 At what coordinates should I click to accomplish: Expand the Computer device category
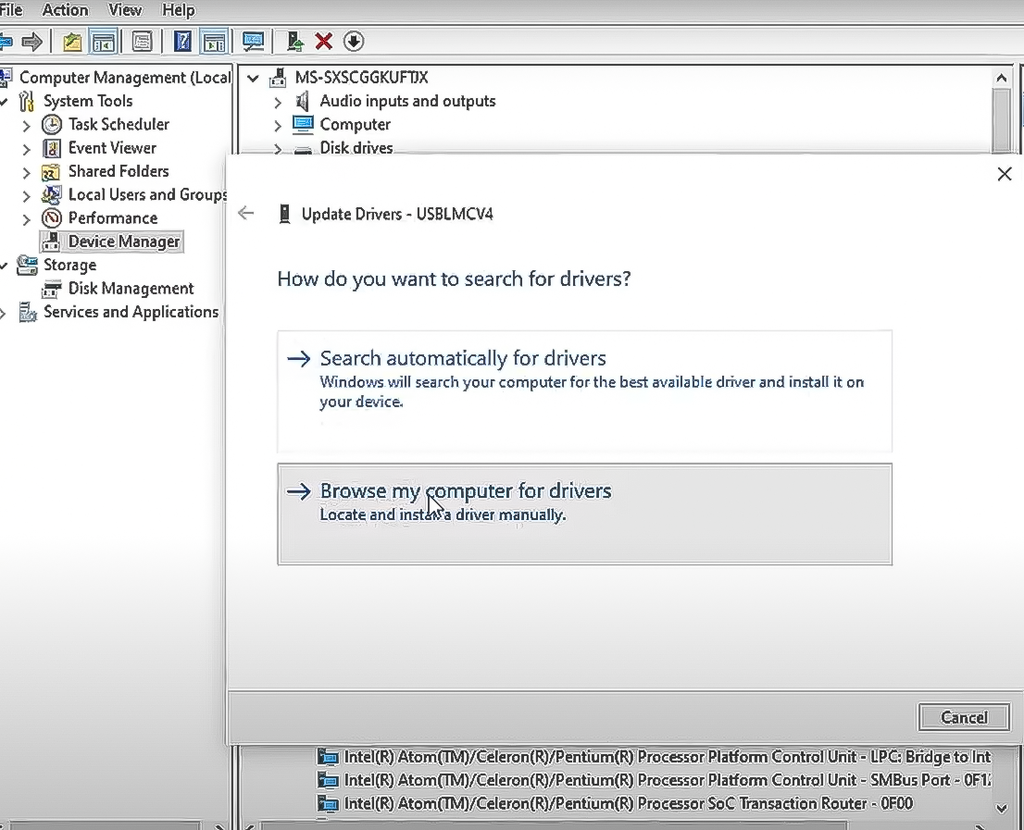278,125
